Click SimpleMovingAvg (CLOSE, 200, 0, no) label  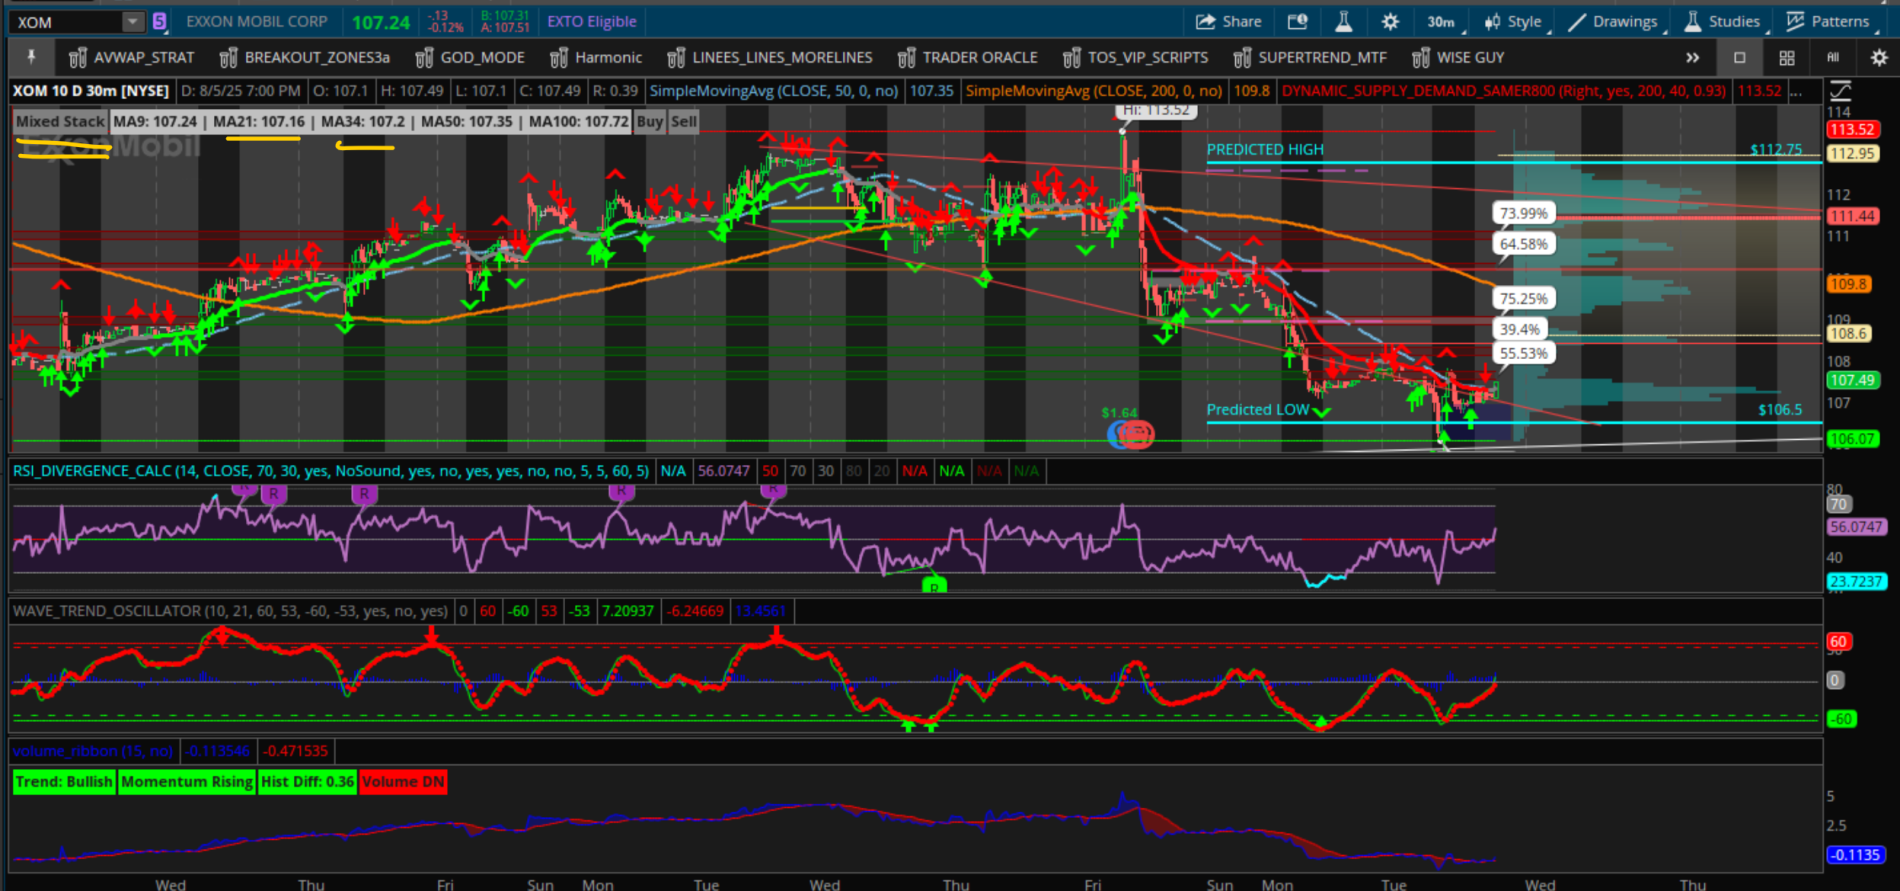click(x=1094, y=91)
